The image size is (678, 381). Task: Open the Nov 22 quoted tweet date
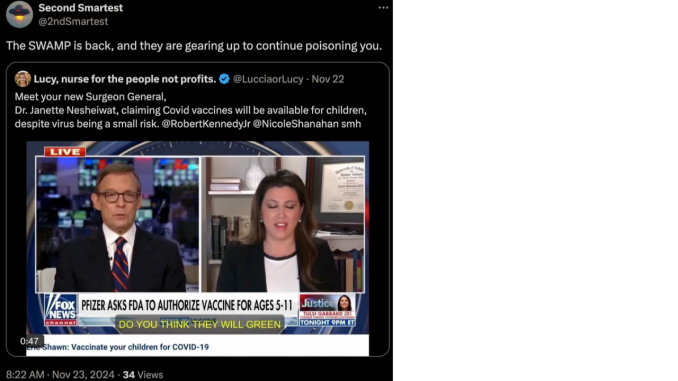coord(328,79)
